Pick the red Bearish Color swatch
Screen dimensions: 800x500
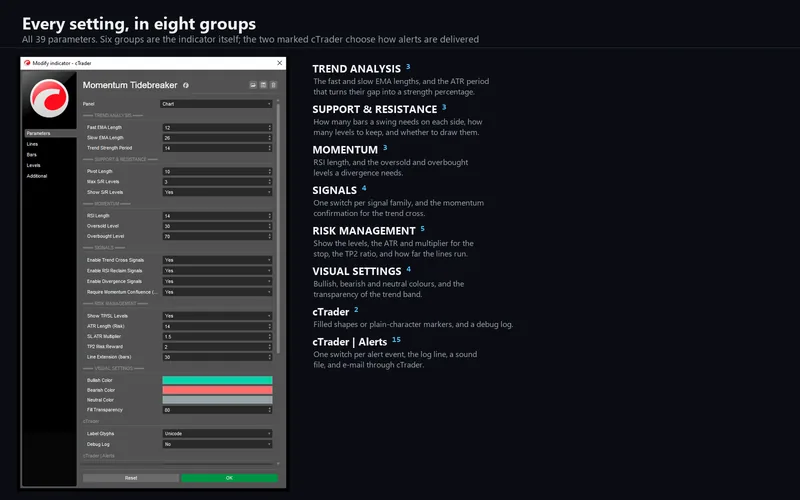point(217,390)
